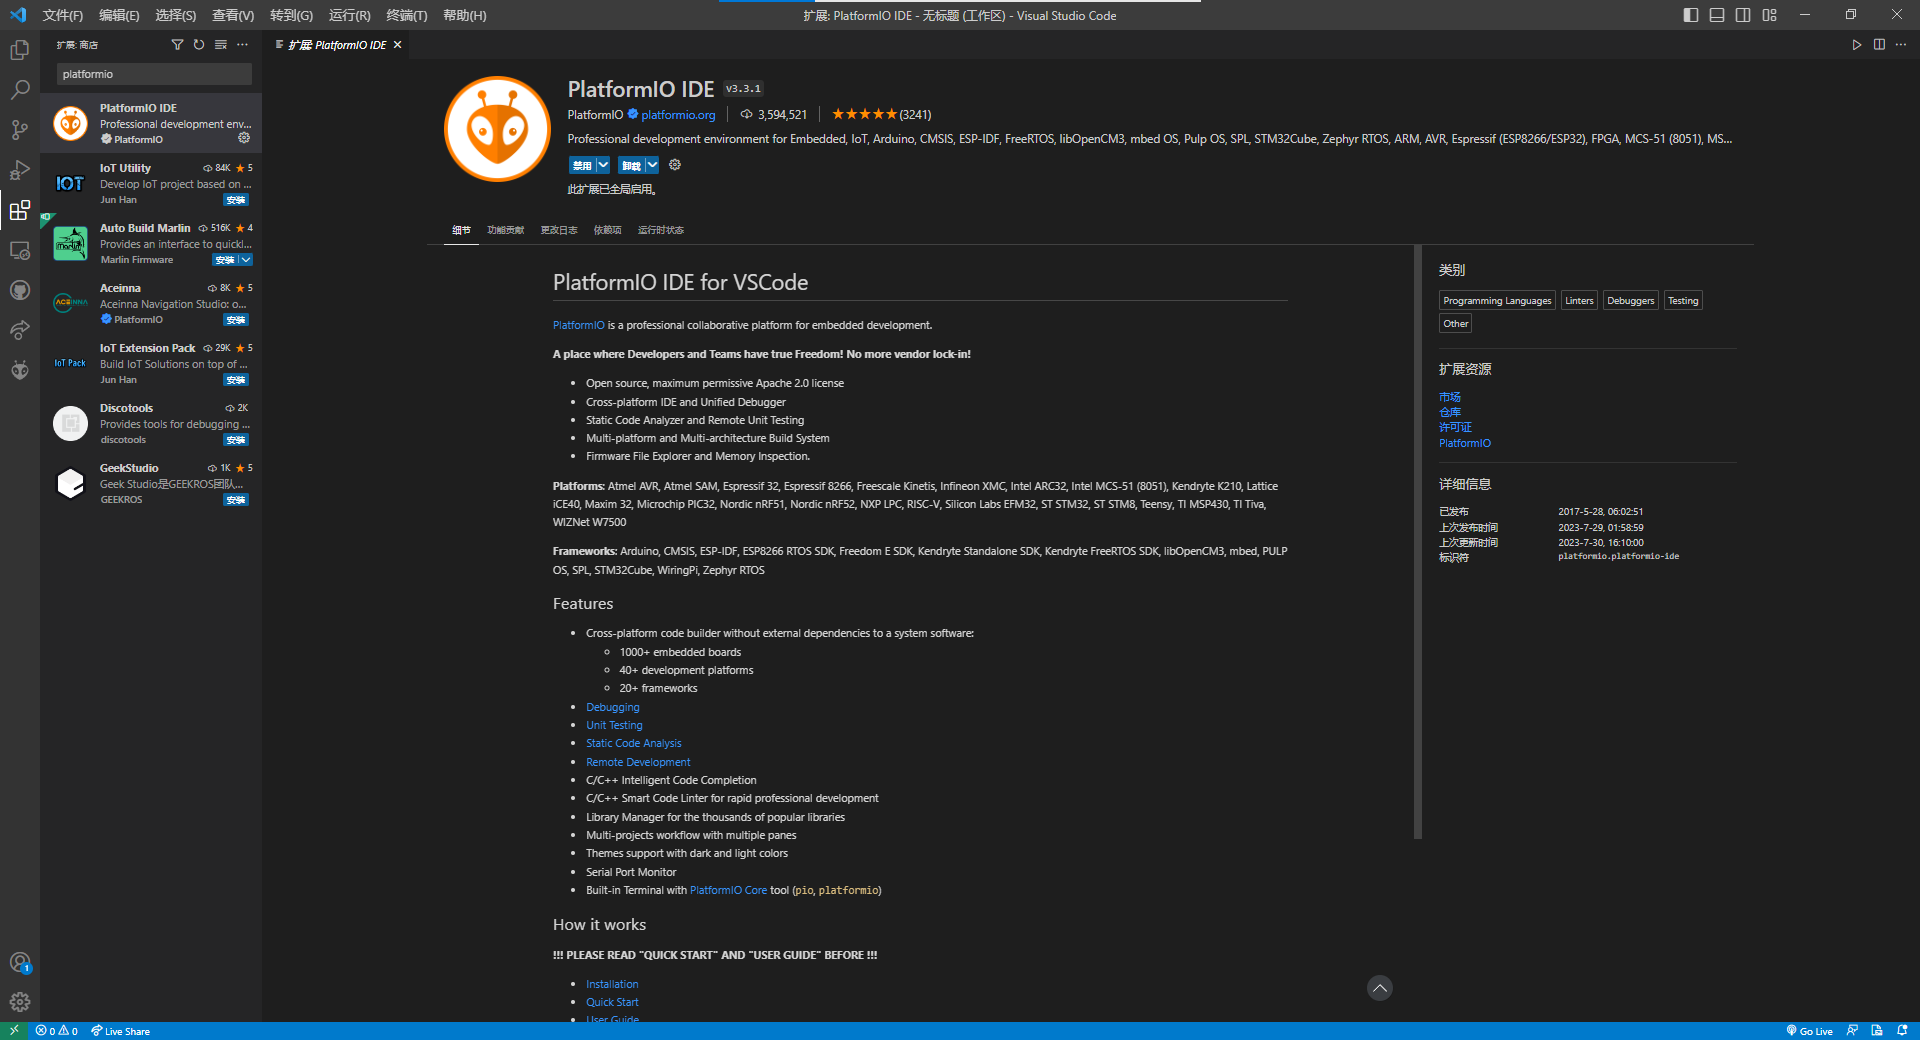This screenshot has height=1040, width=1920.
Task: Open notifications bell in status bar
Action: [x=1902, y=1031]
